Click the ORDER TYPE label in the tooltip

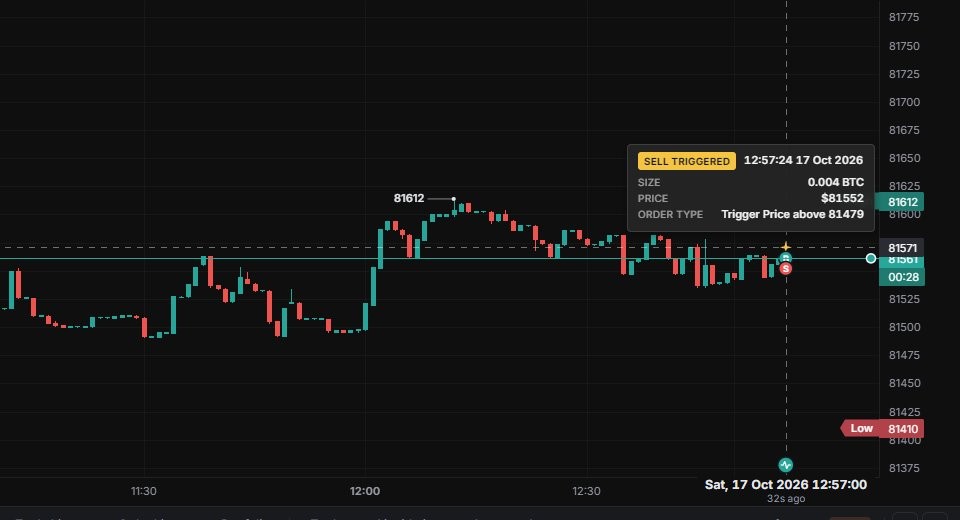point(670,214)
